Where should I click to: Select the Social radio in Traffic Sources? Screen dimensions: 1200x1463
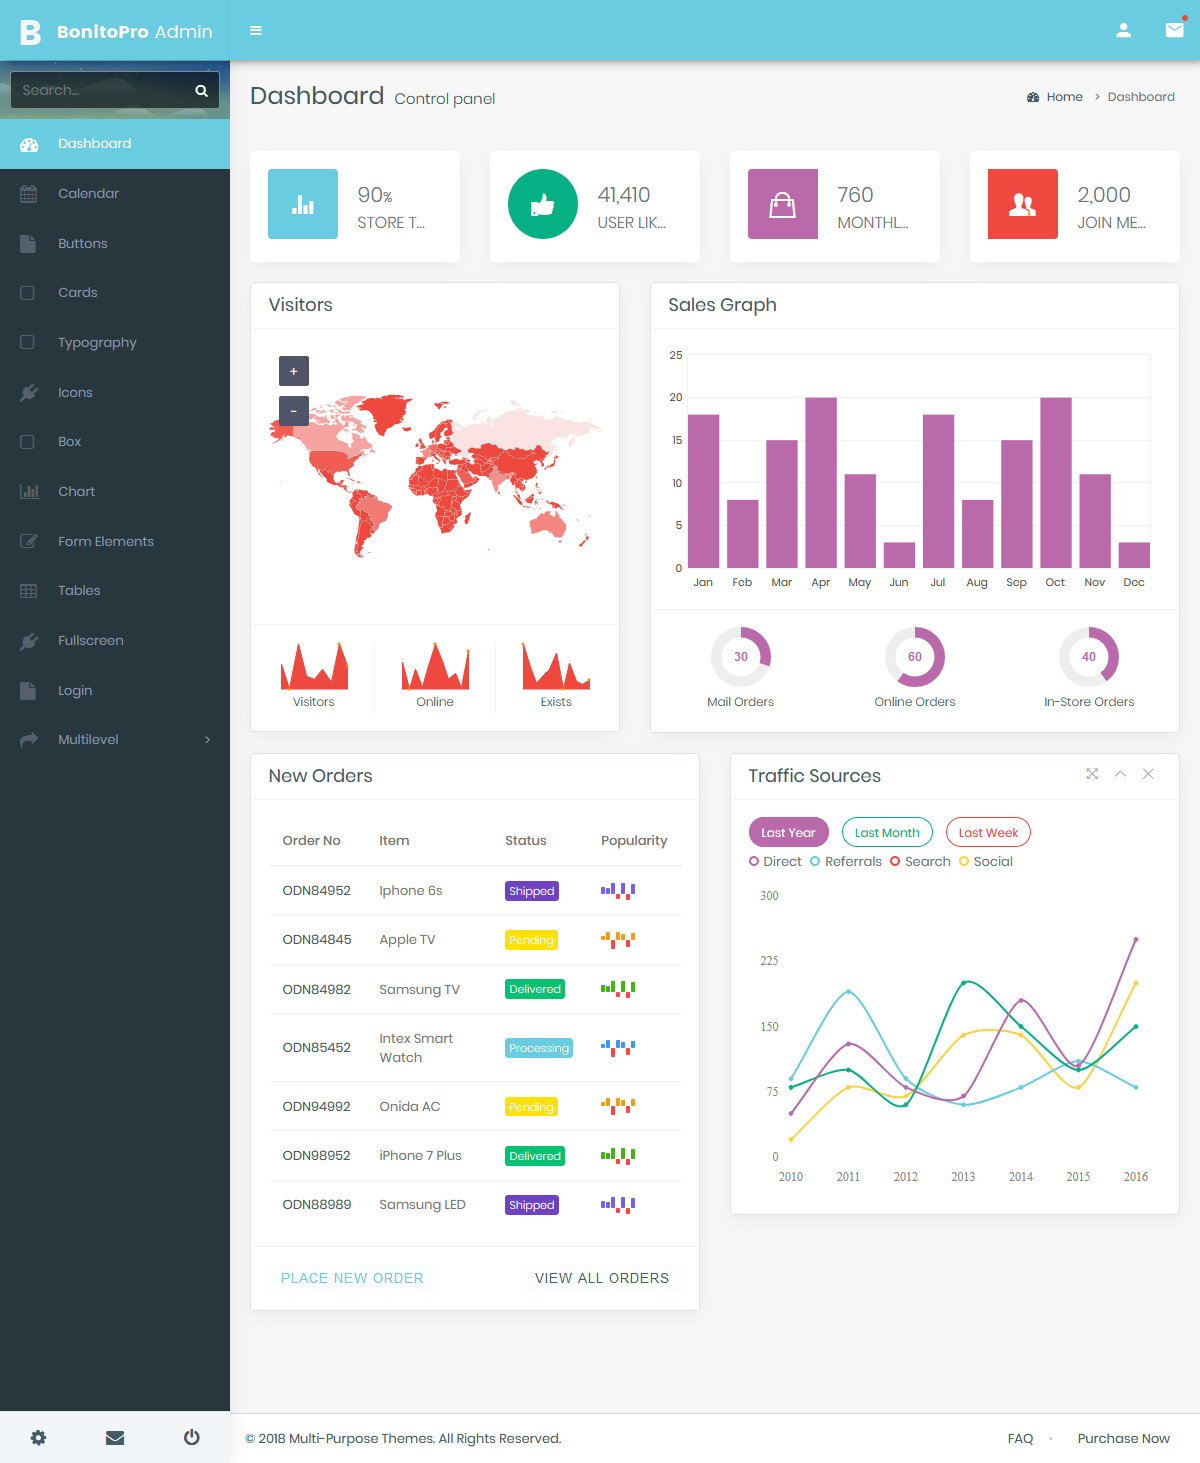[x=966, y=861]
